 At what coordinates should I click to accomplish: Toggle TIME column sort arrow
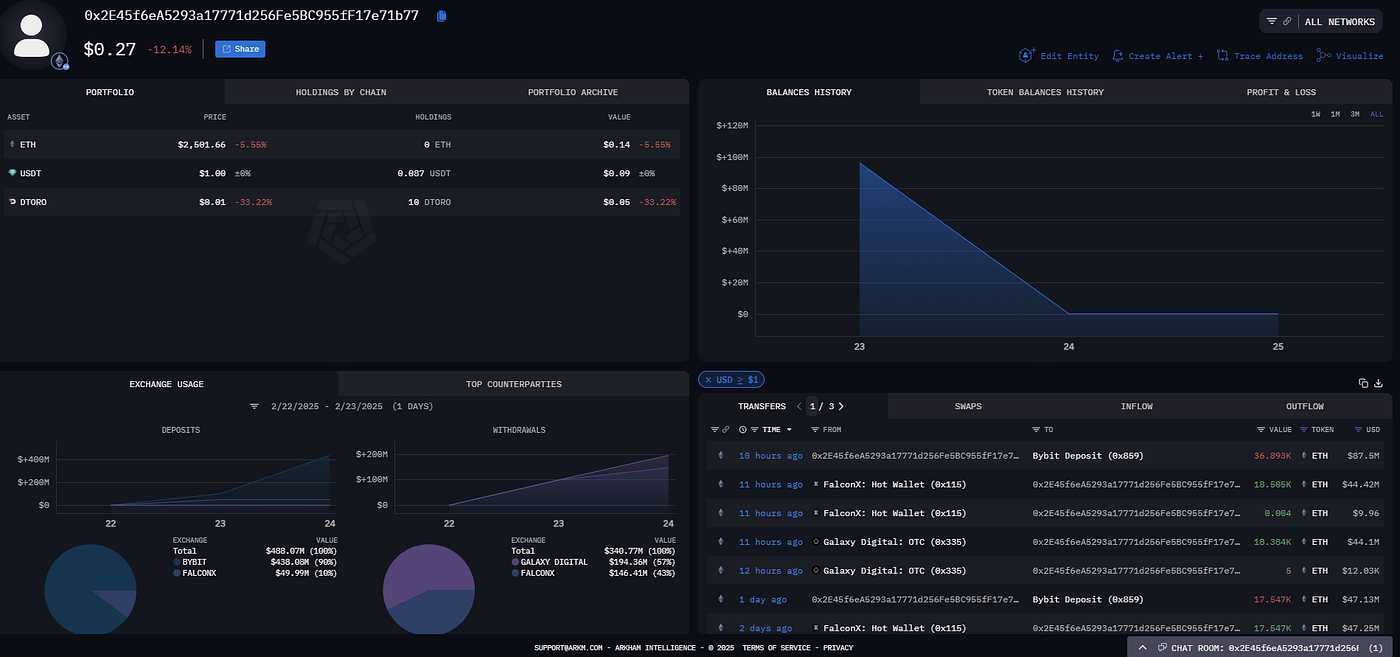788,429
